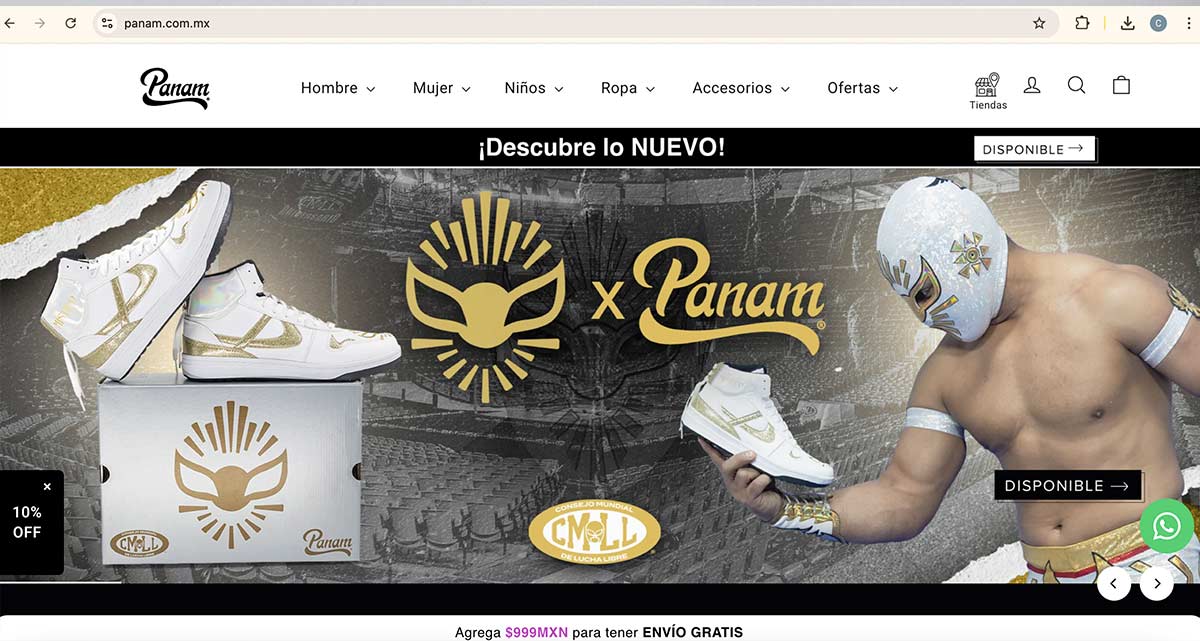The height and width of the screenshot is (641, 1200).
Task: Open the Ropa menu
Action: point(628,88)
